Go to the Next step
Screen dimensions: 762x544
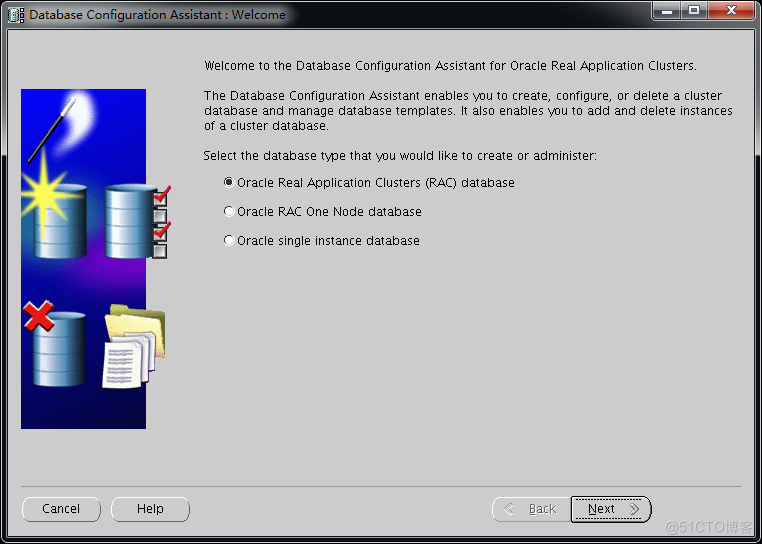(611, 509)
